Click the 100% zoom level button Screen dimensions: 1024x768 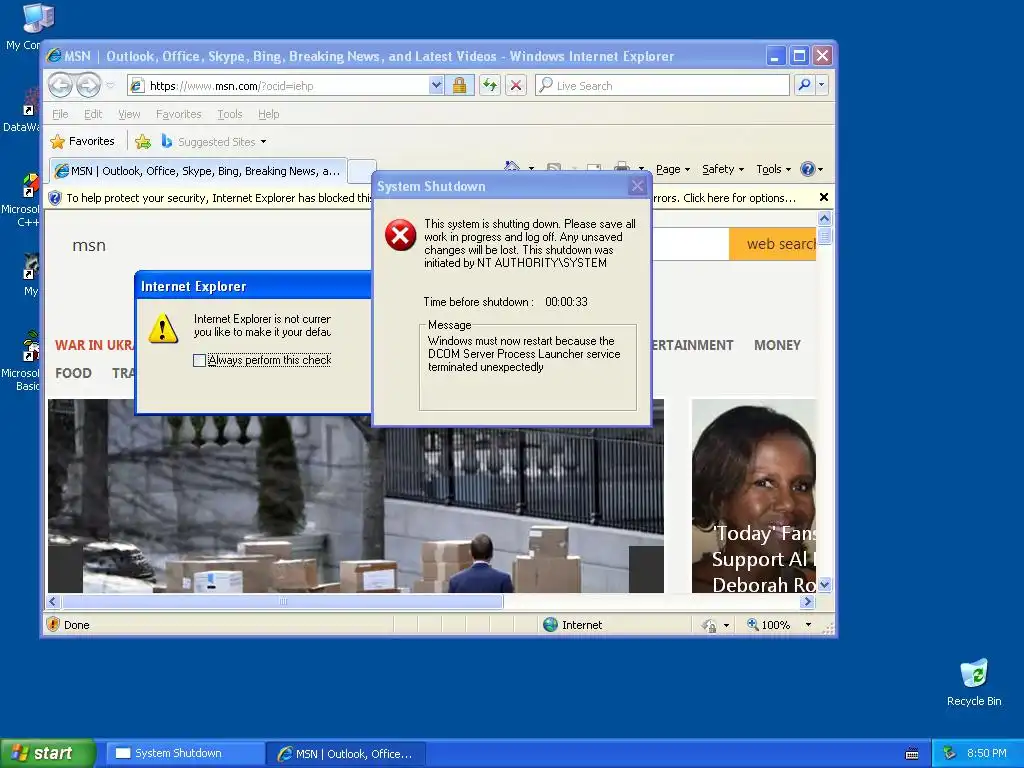769,625
